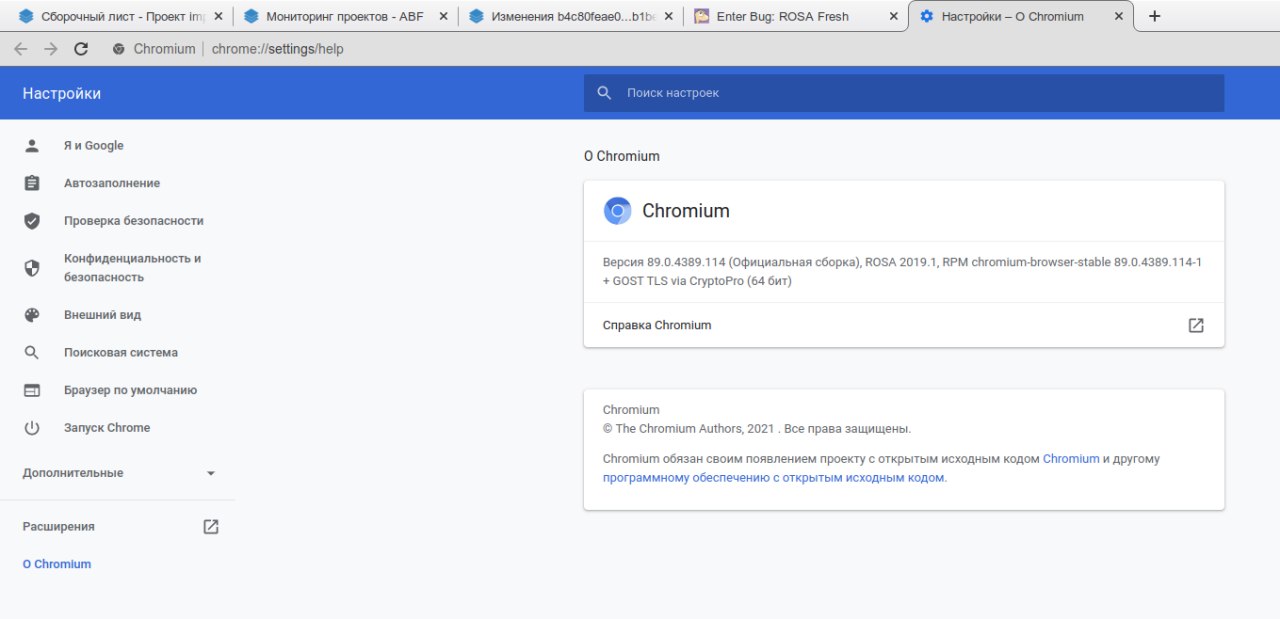Click the shield-check icon for Проверка безопасности
Viewport: 1280px width, 619px height.
pos(32,221)
